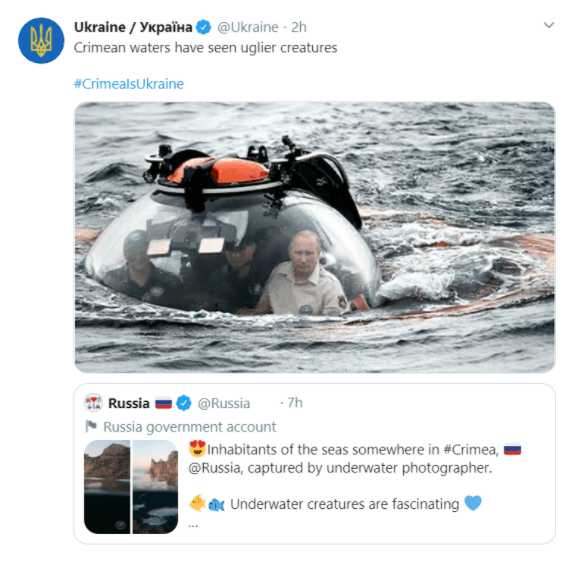Open the #Crimea hashtag in quoted tweet

(470, 449)
